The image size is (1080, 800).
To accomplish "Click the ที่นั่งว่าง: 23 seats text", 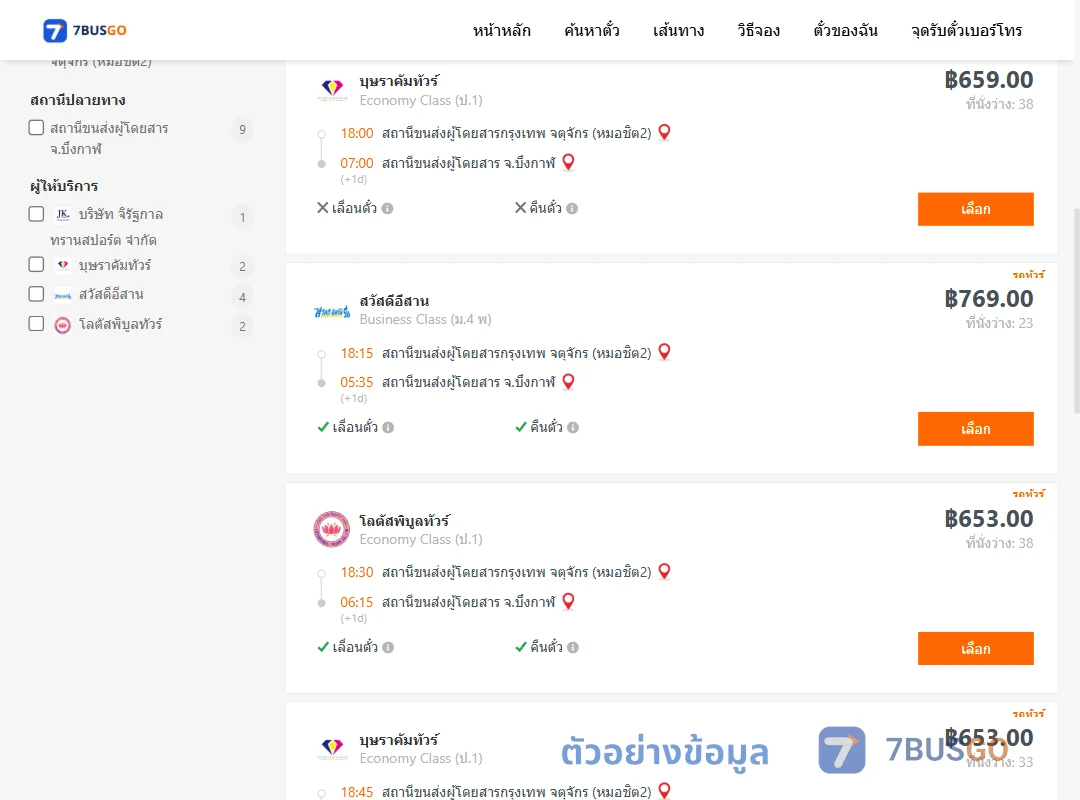I will 999,323.
